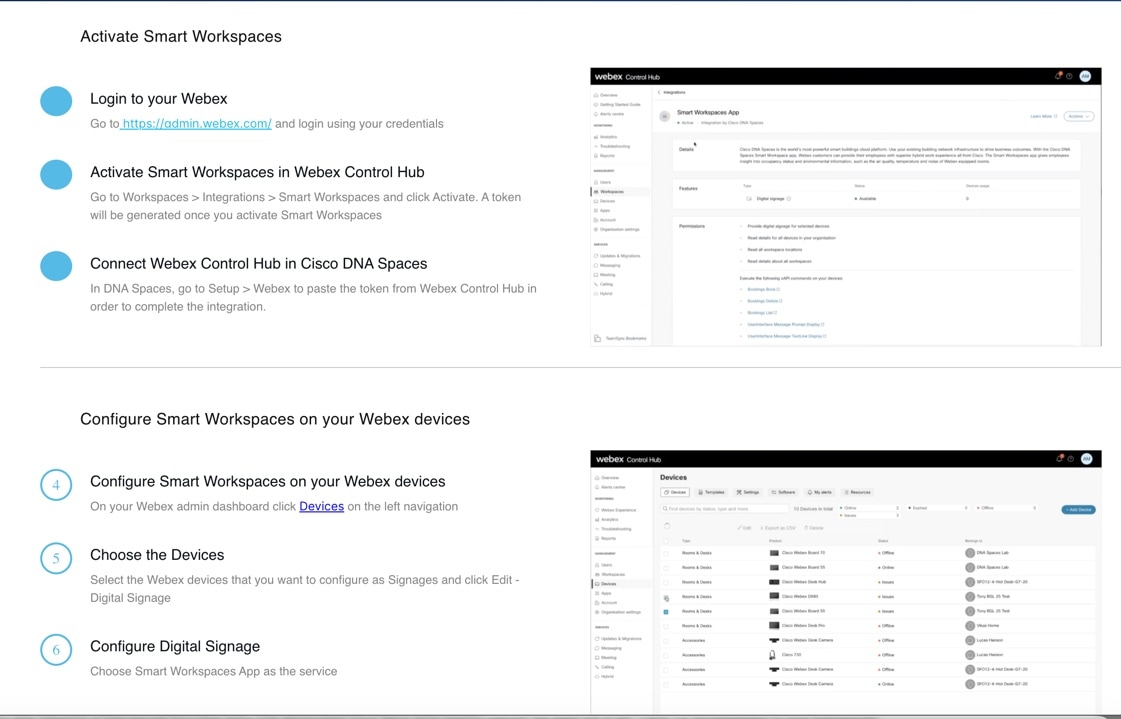The height and width of the screenshot is (719, 1121).
Task: Open Workspaces in lower screenshot sidebar
Action: pos(610,575)
